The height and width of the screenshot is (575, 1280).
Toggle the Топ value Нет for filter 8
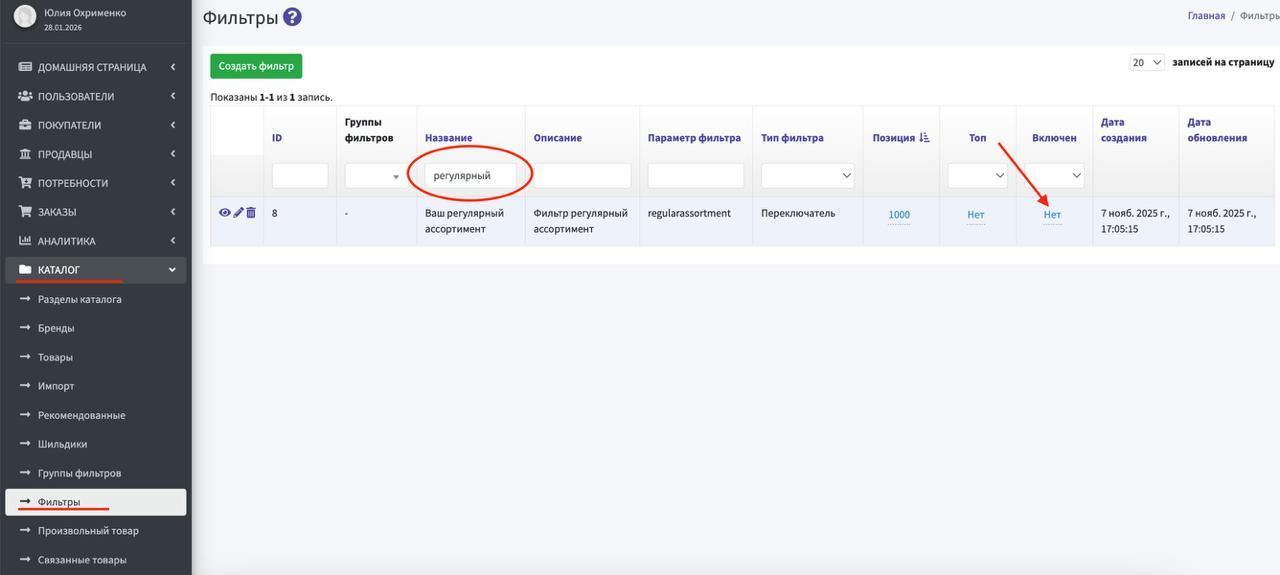(976, 215)
